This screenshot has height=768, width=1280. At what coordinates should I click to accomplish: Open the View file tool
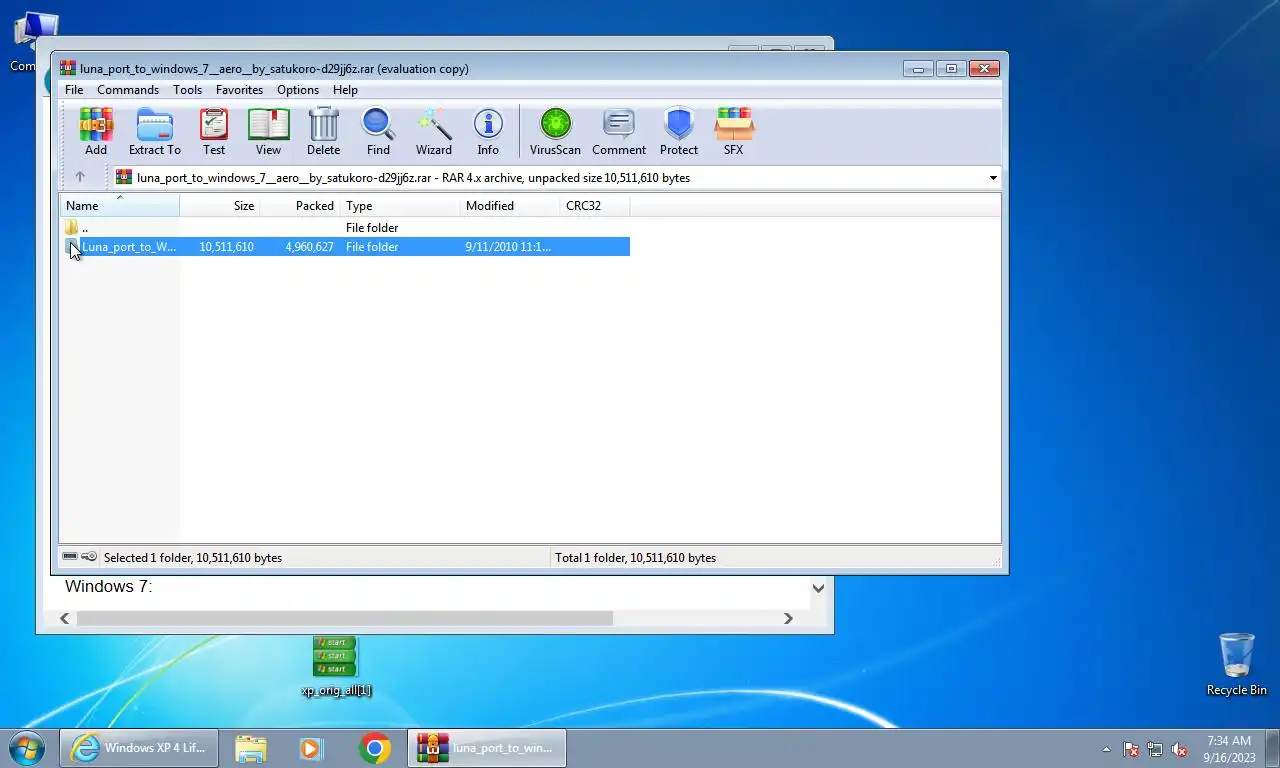click(268, 132)
